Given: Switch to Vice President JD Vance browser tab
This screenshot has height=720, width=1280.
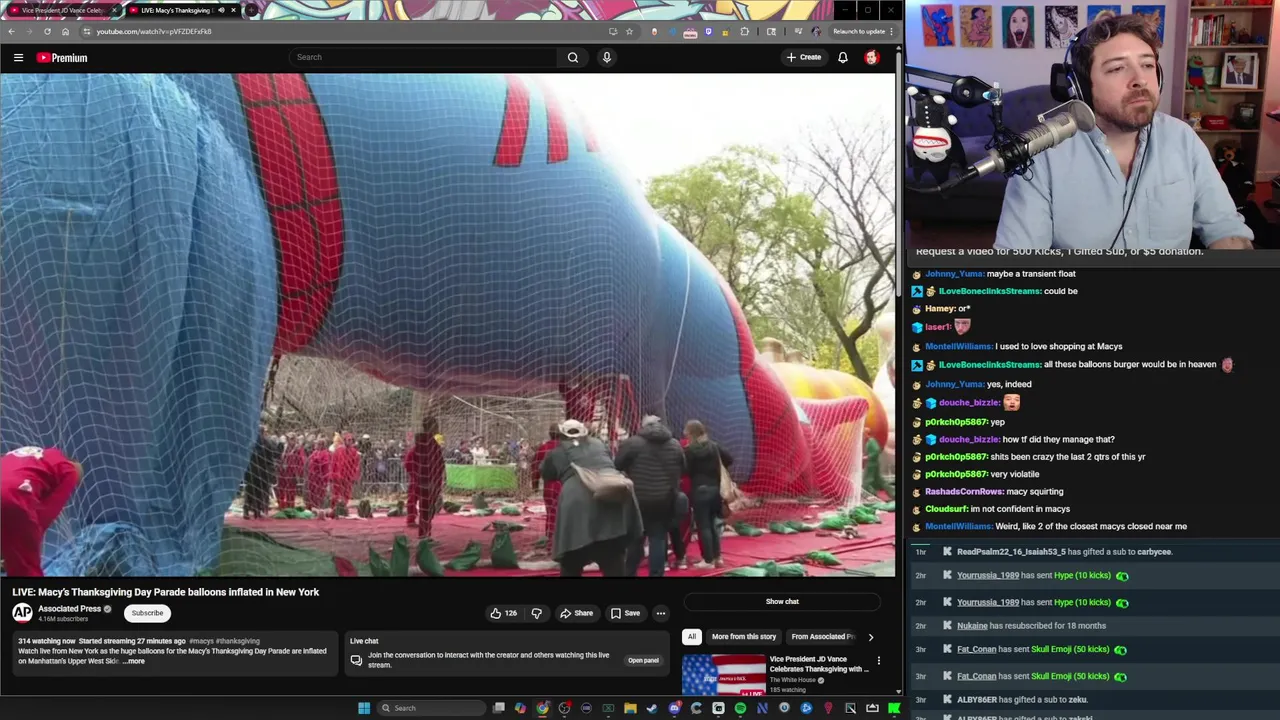Looking at the screenshot, I should [62, 10].
